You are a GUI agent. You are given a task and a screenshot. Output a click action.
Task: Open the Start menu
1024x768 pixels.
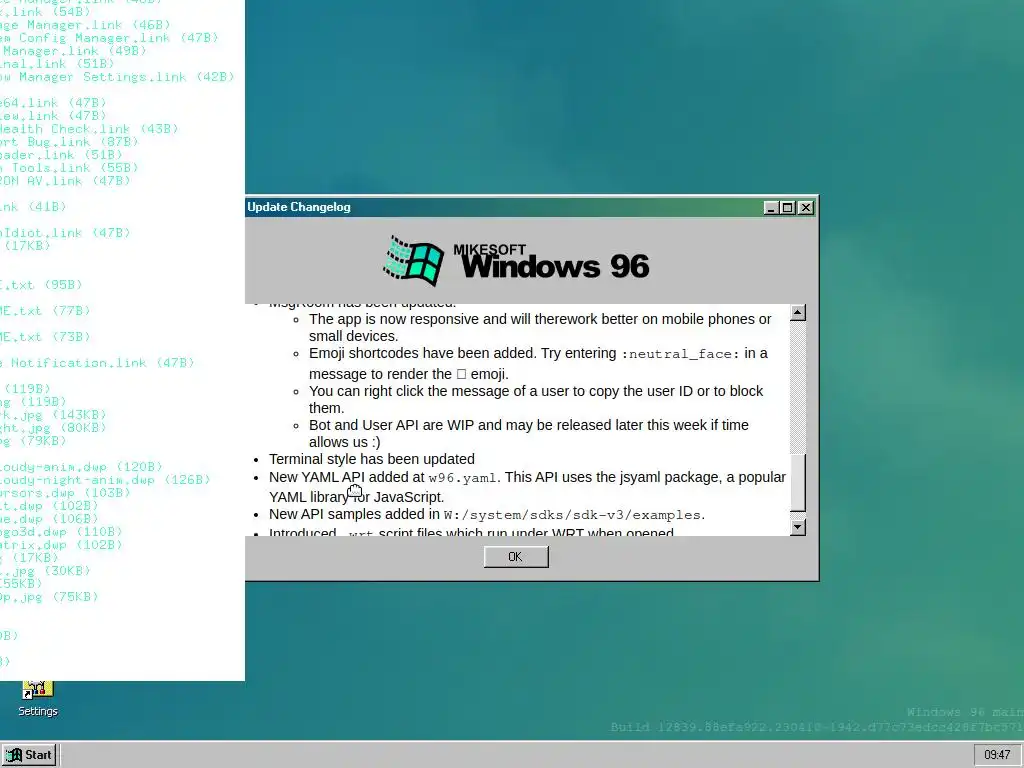pos(29,755)
